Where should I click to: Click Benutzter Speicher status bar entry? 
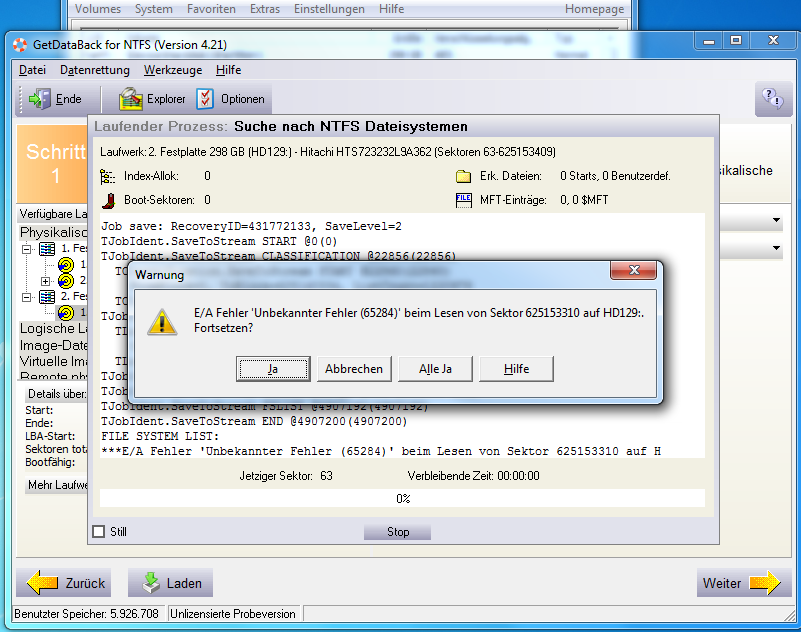(86, 614)
